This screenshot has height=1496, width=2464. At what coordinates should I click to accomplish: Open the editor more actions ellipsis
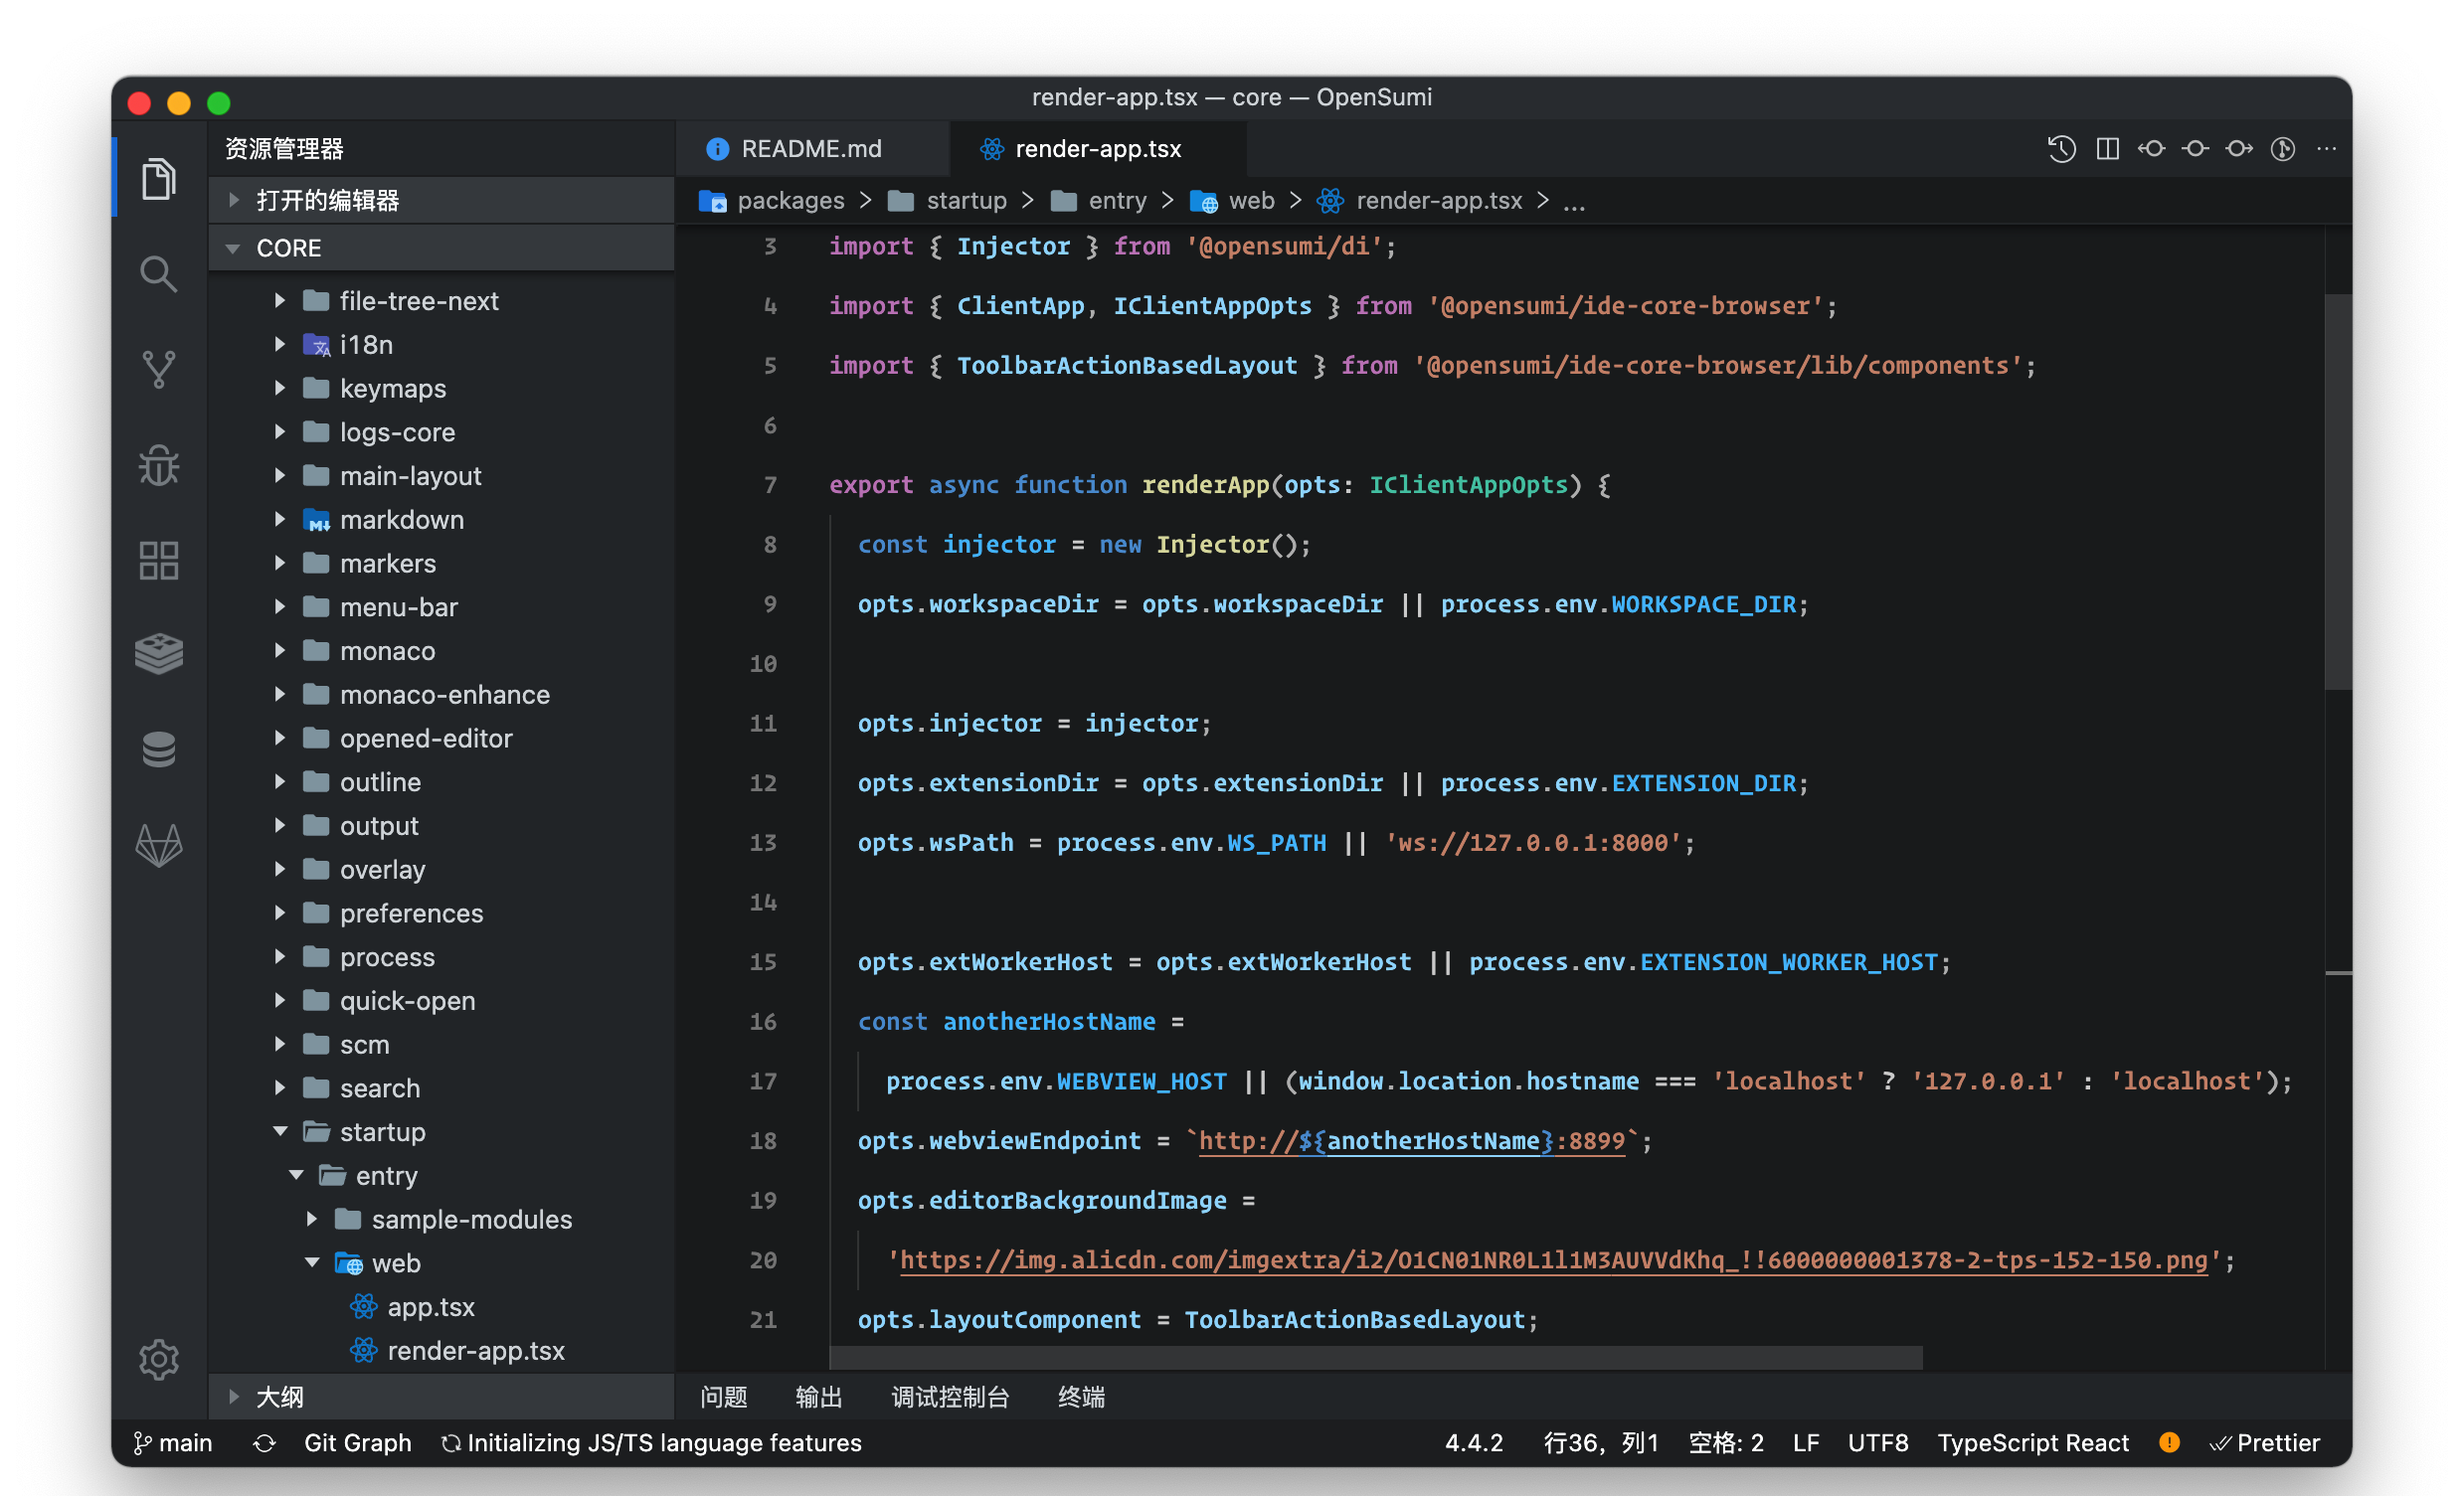tap(2327, 149)
